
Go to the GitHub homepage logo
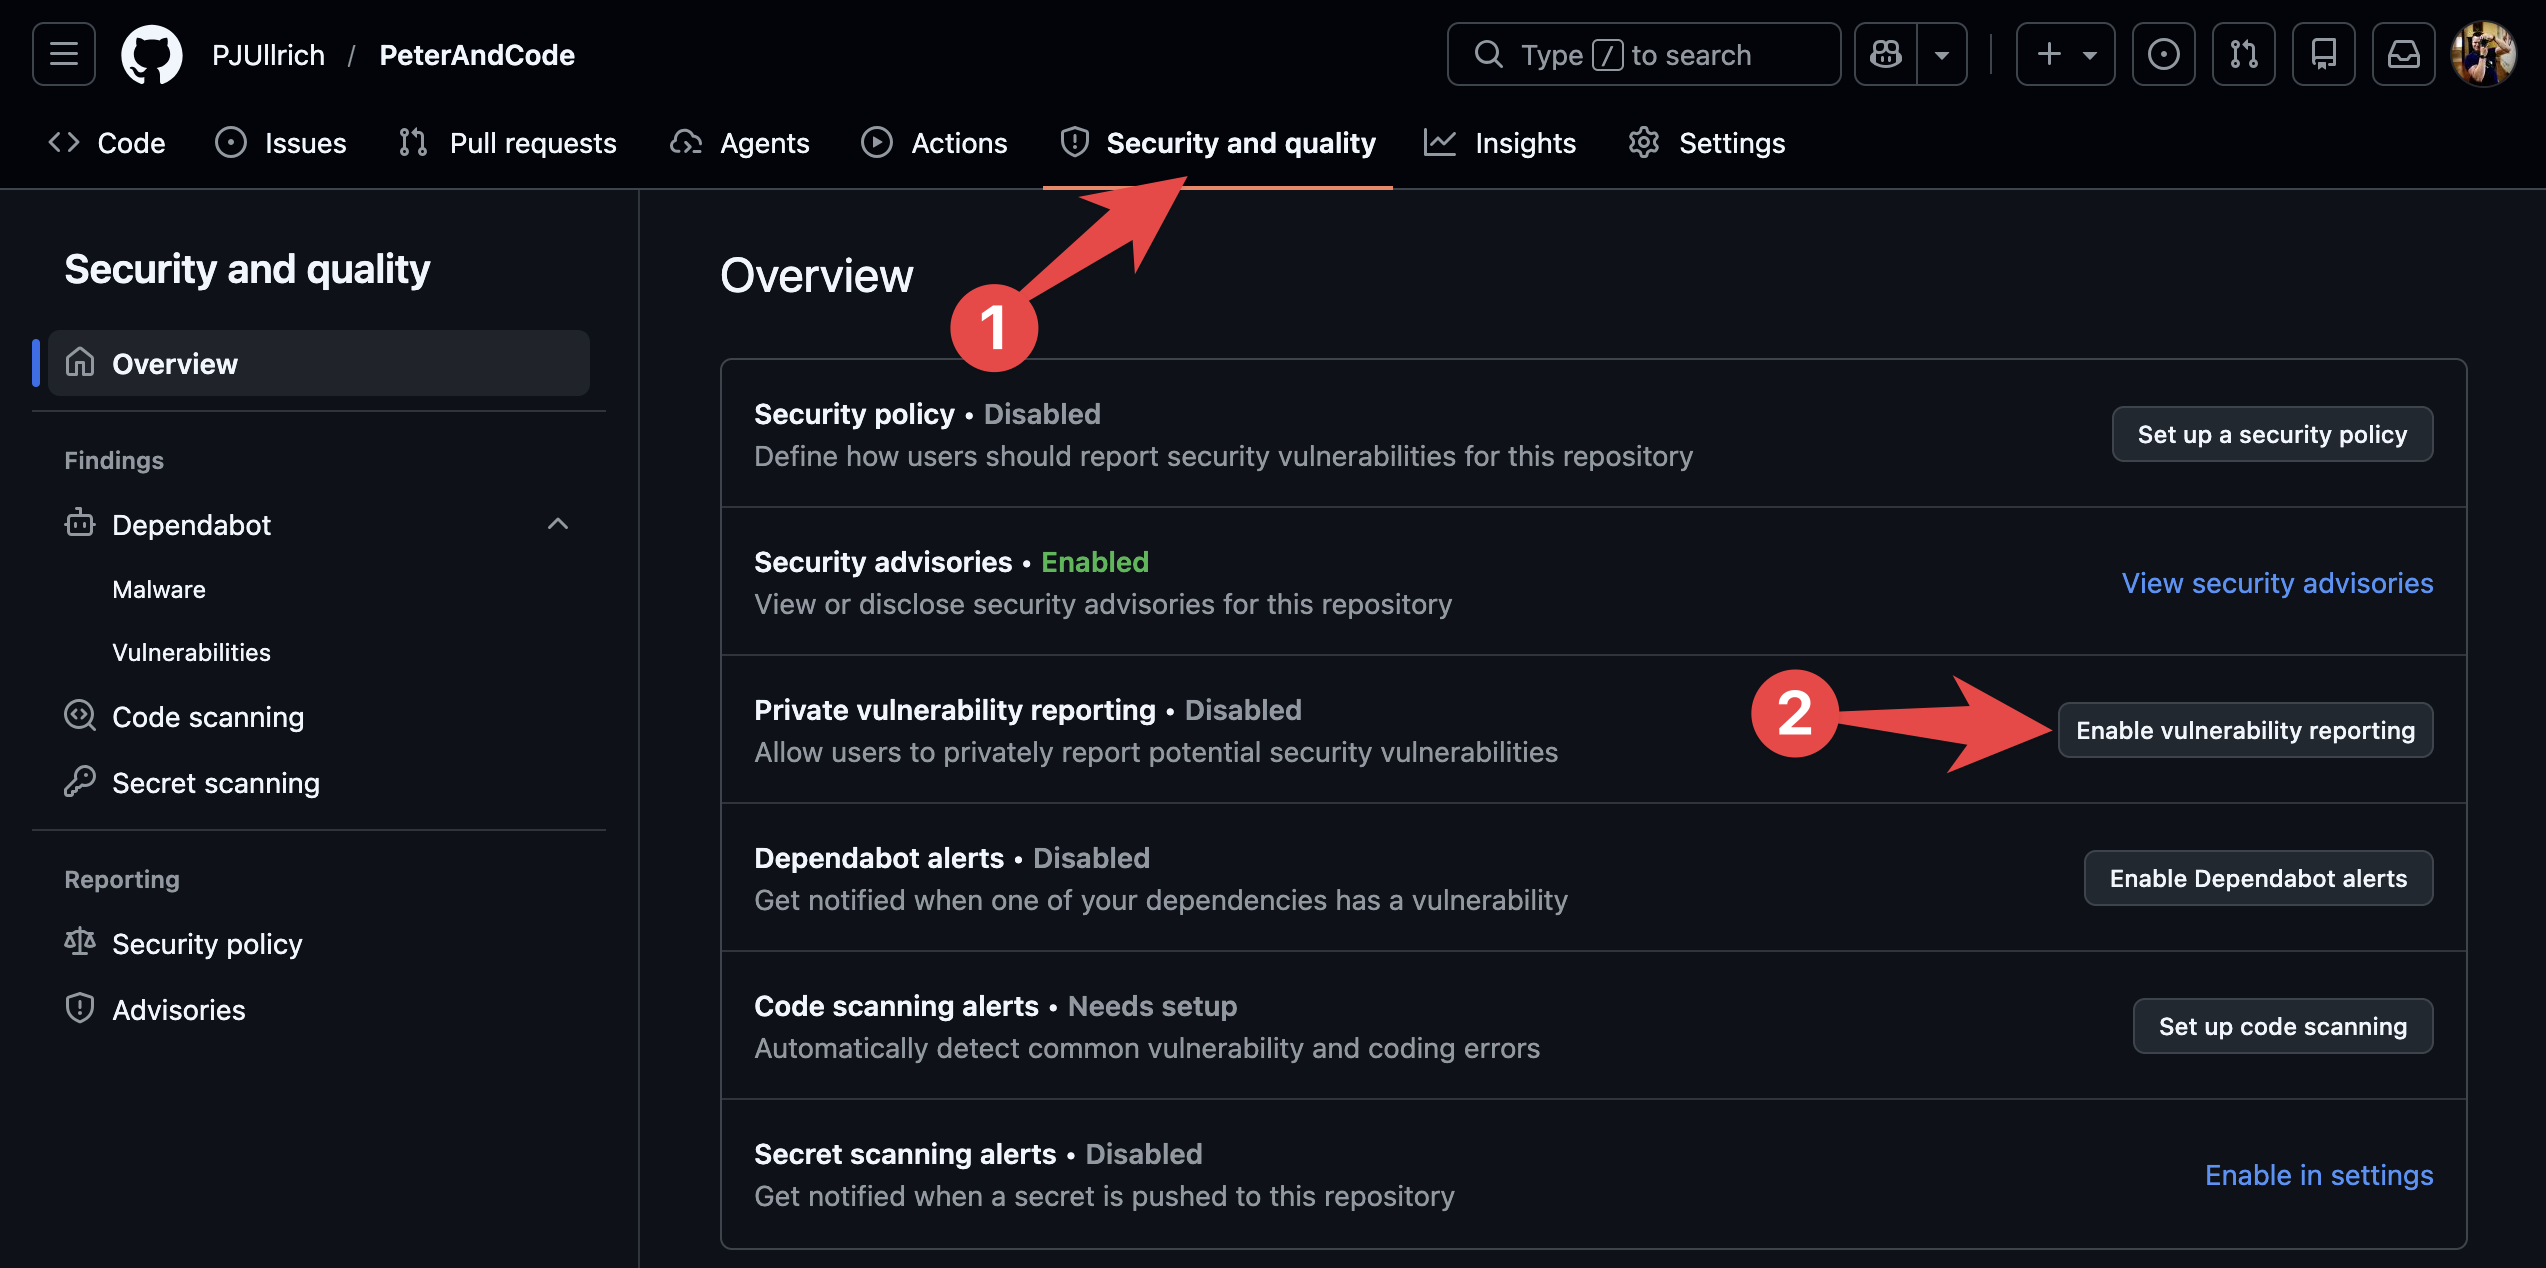click(x=151, y=54)
